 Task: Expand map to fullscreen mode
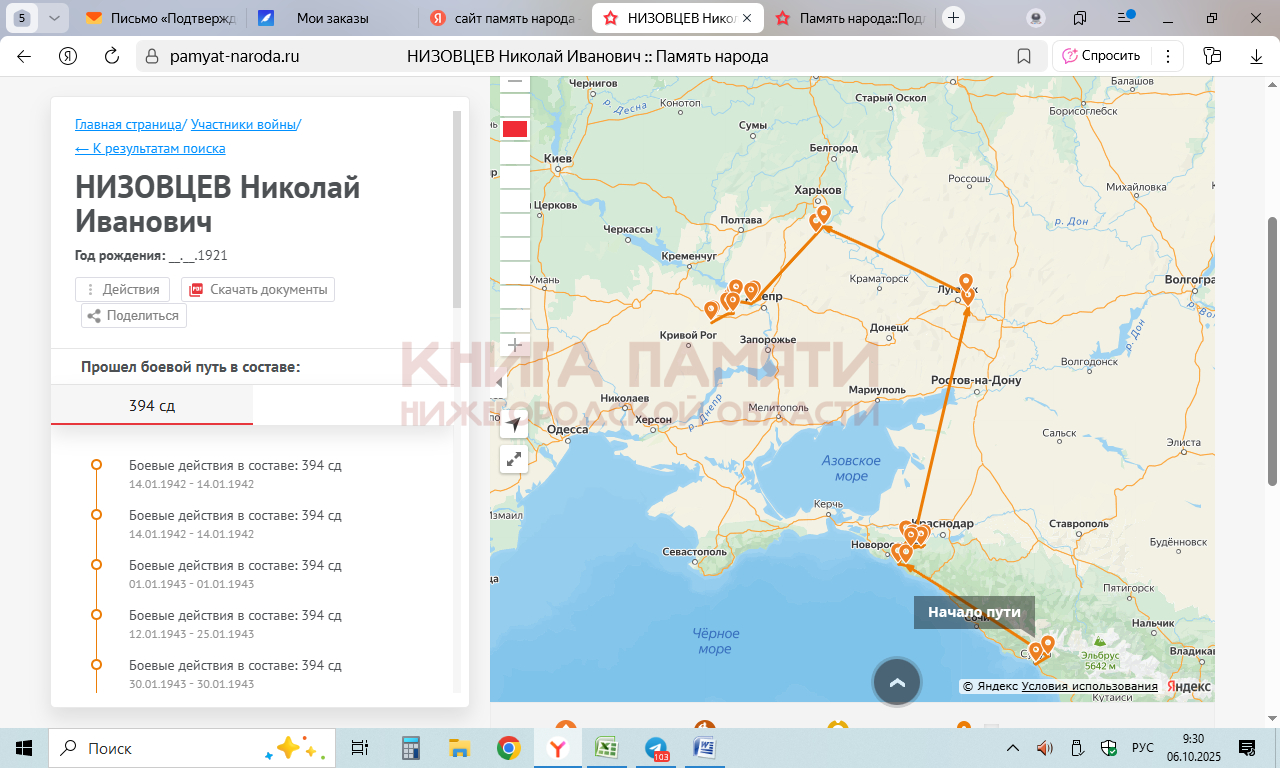coord(514,459)
